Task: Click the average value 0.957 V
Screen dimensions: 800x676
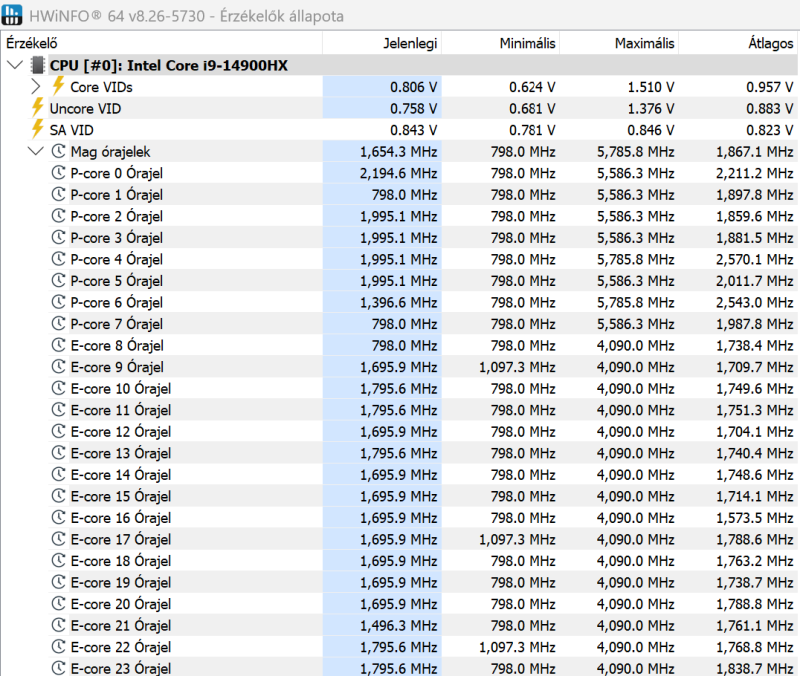Action: coord(769,87)
